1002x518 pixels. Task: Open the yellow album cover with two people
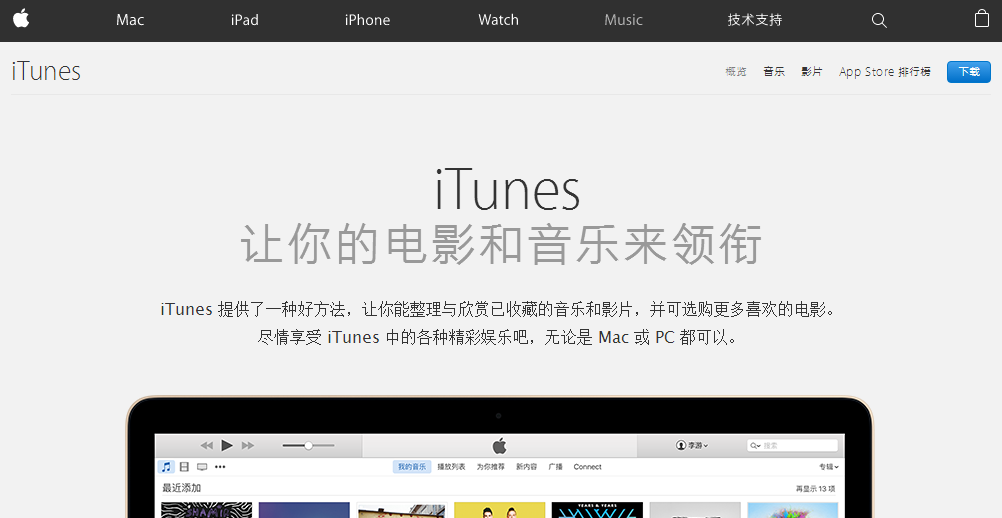pos(499,510)
